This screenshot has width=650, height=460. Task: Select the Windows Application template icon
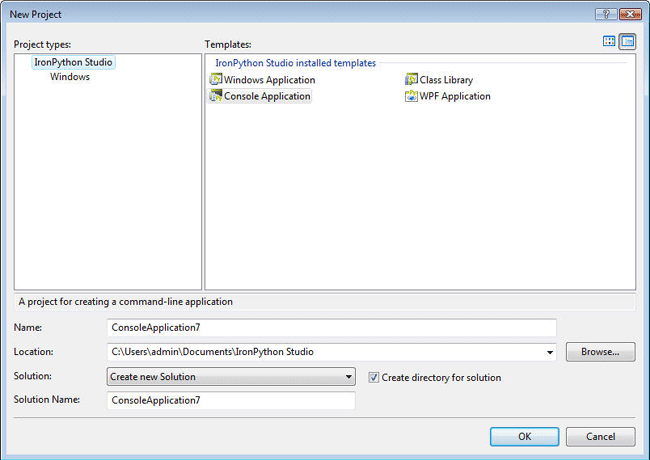(216, 79)
